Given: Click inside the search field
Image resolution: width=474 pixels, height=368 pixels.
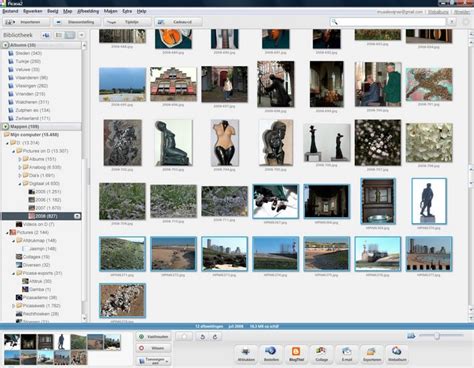Looking at the screenshot, I should coord(388,22).
